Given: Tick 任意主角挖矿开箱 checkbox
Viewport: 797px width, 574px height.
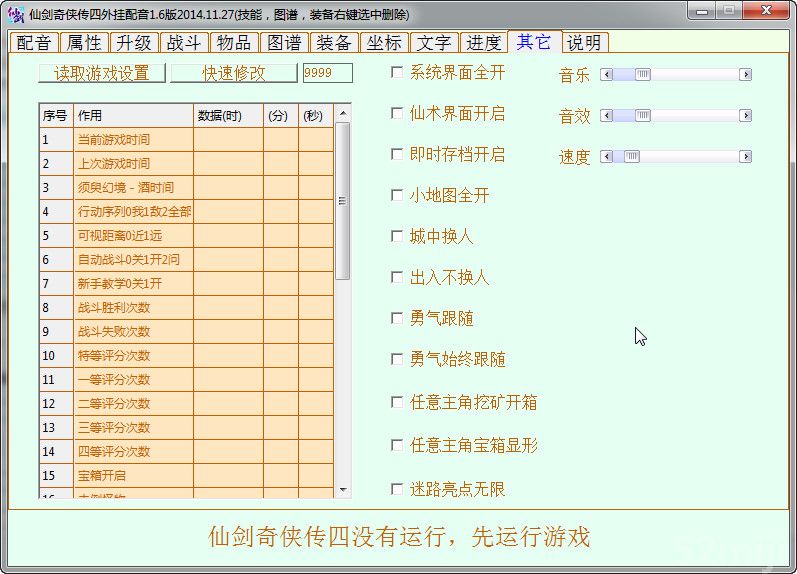Looking at the screenshot, I should point(397,402).
